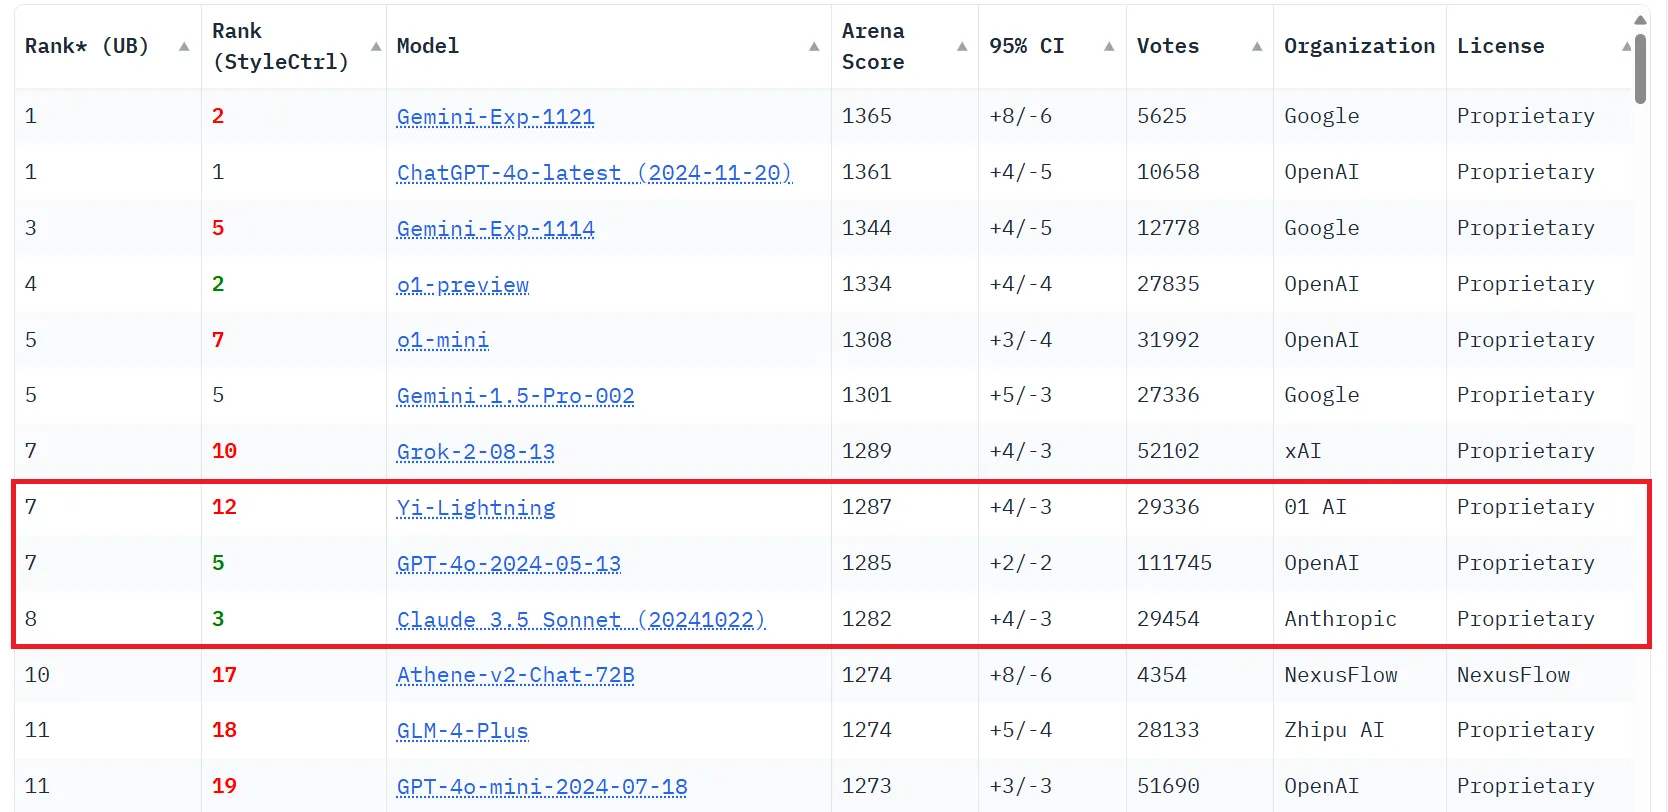The image size is (1668, 812).
Task: Click the score 1273 cell
Action: pos(867,786)
